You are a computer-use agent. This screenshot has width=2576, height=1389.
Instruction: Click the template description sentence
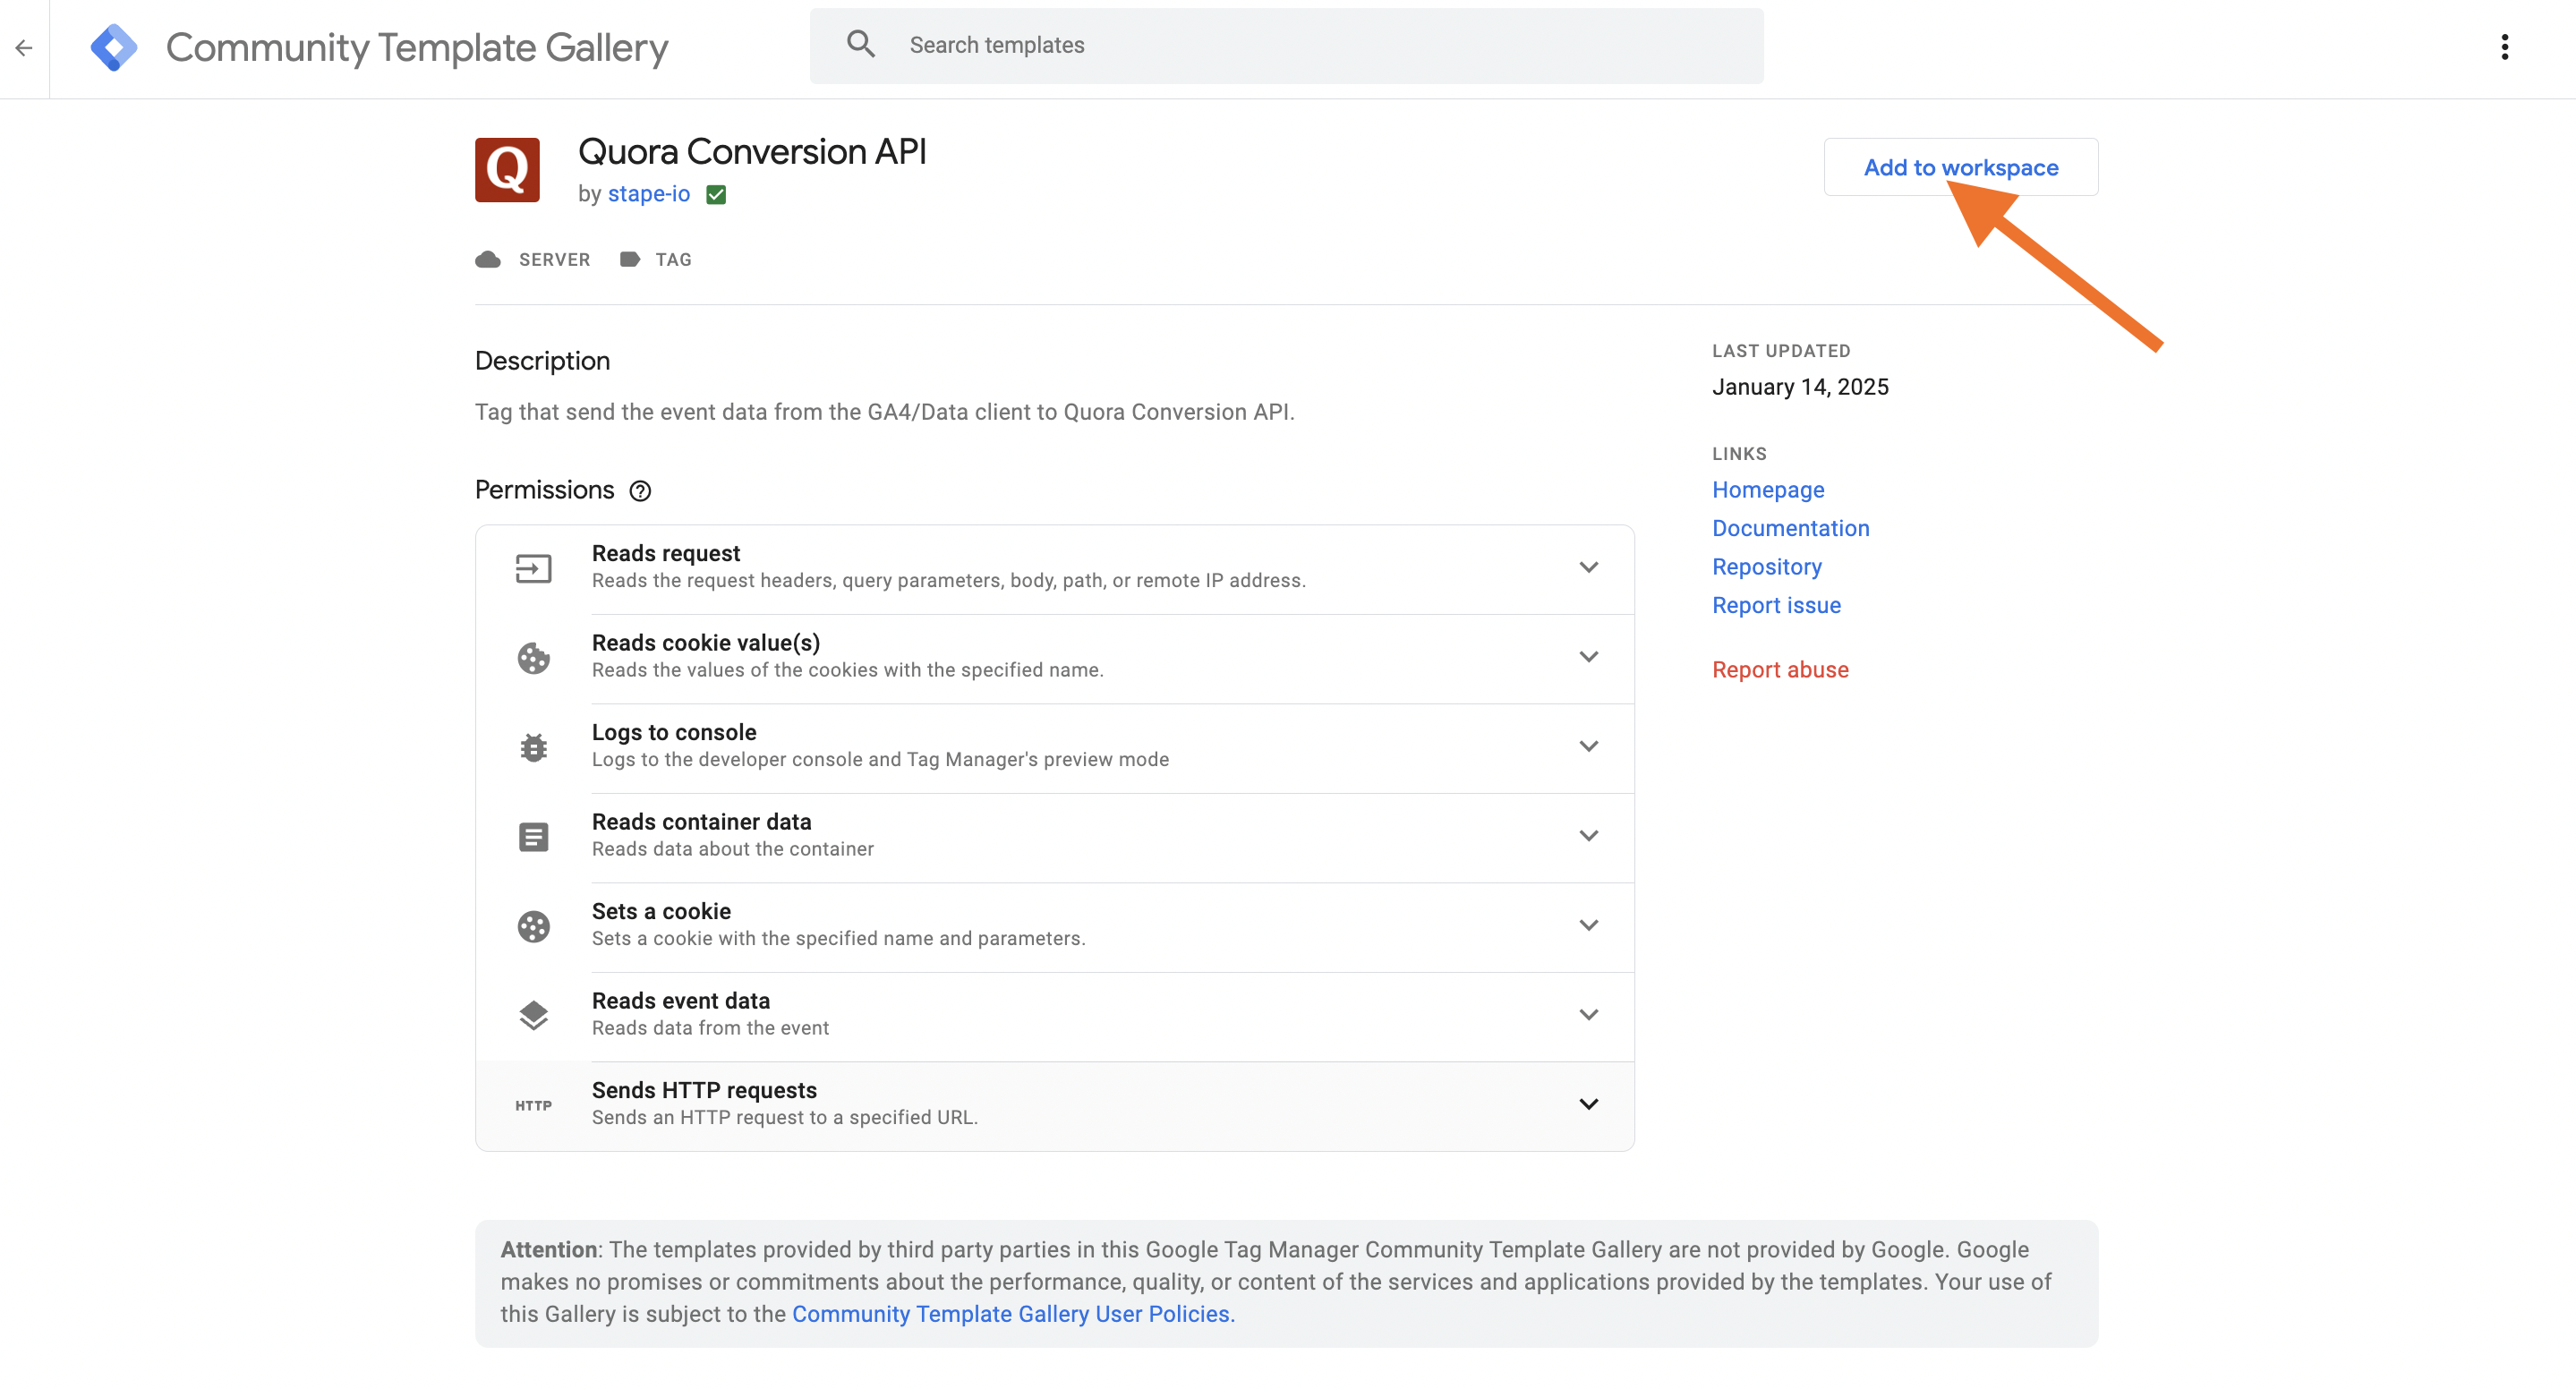pyautogui.click(x=884, y=412)
